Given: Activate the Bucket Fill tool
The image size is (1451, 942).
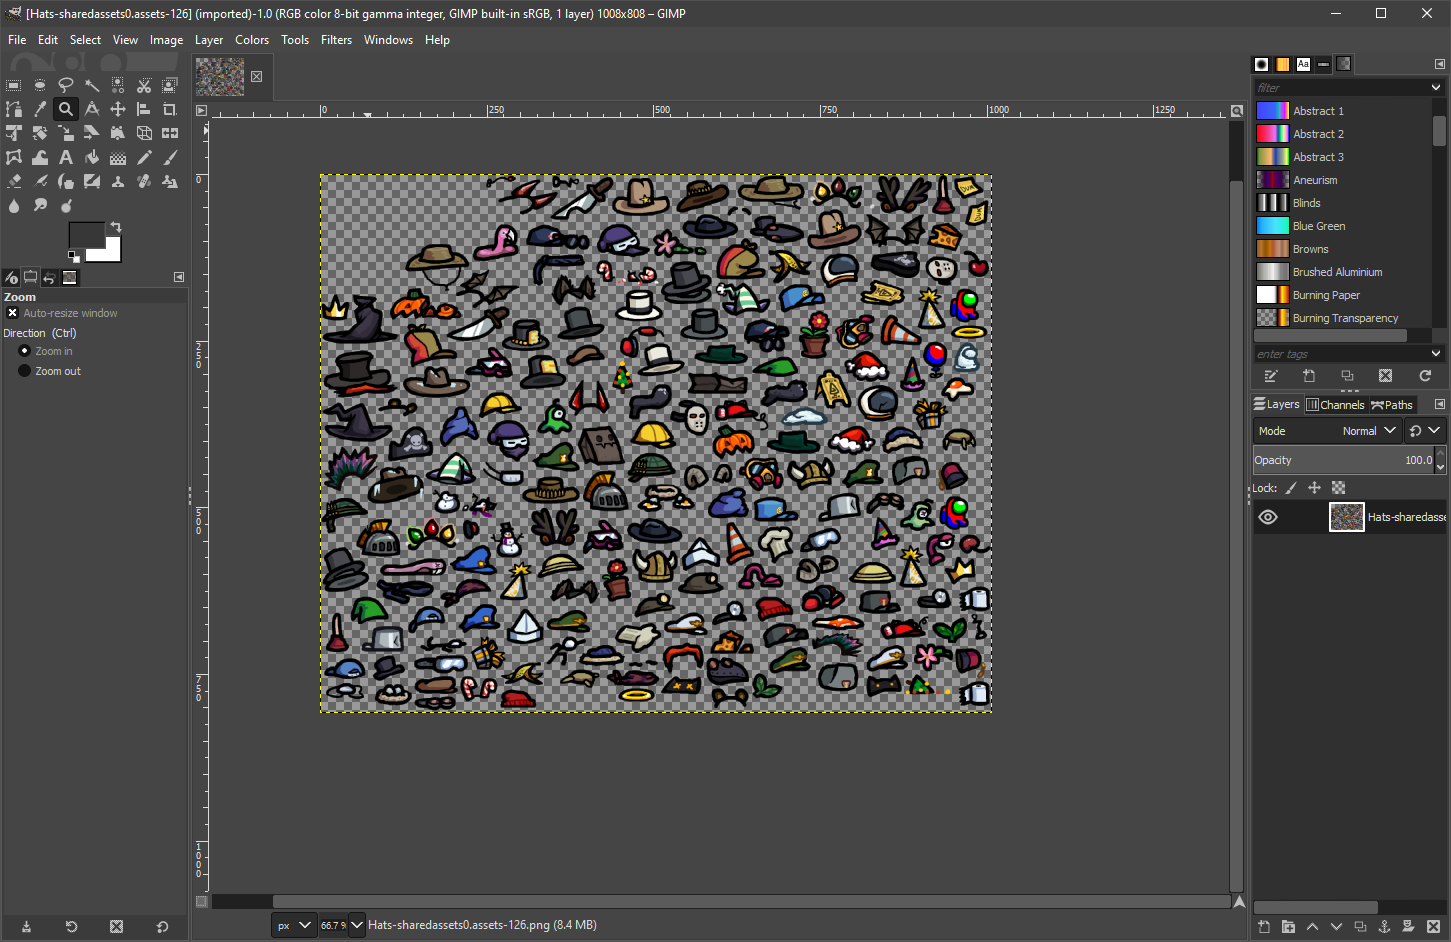Looking at the screenshot, I should 92,157.
